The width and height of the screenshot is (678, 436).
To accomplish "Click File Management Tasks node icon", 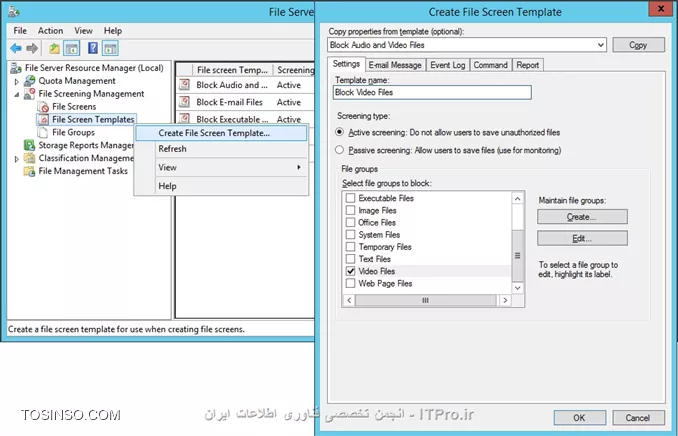I will [29, 171].
